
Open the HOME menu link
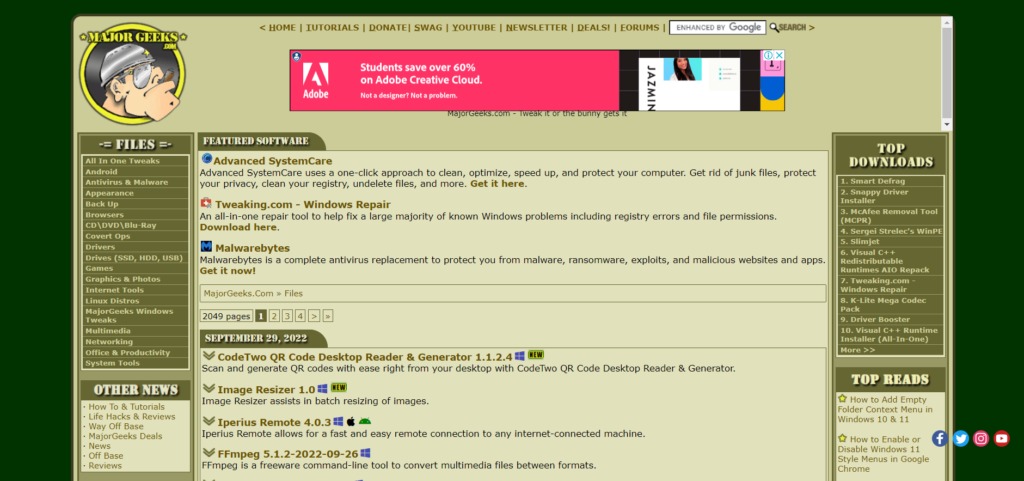[x=282, y=27]
